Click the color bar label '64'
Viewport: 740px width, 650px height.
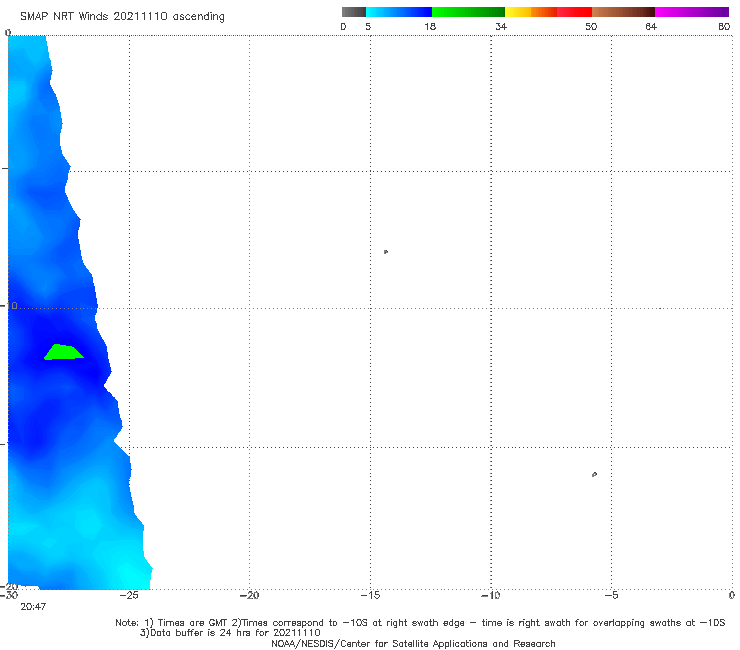(x=651, y=27)
